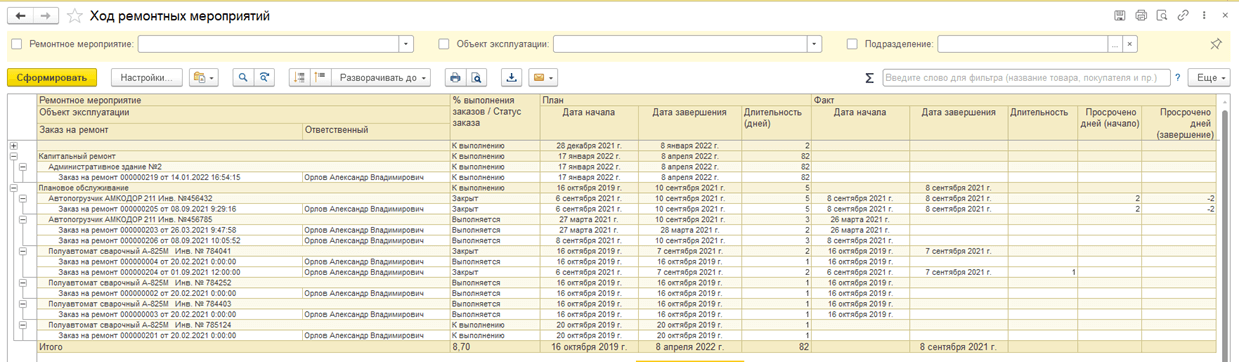Image resolution: width=1239 pixels, height=362 pixels.
Task: Click the Административное здание №2 row label
Action: point(105,167)
